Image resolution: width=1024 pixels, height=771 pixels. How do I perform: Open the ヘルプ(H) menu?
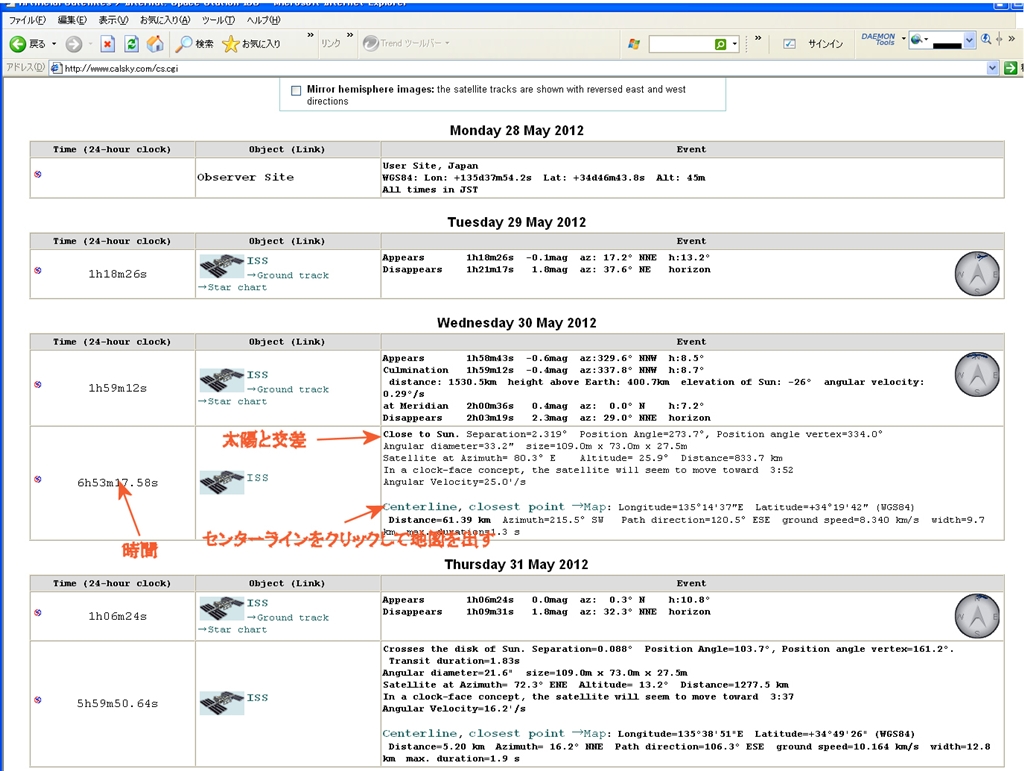coord(263,20)
